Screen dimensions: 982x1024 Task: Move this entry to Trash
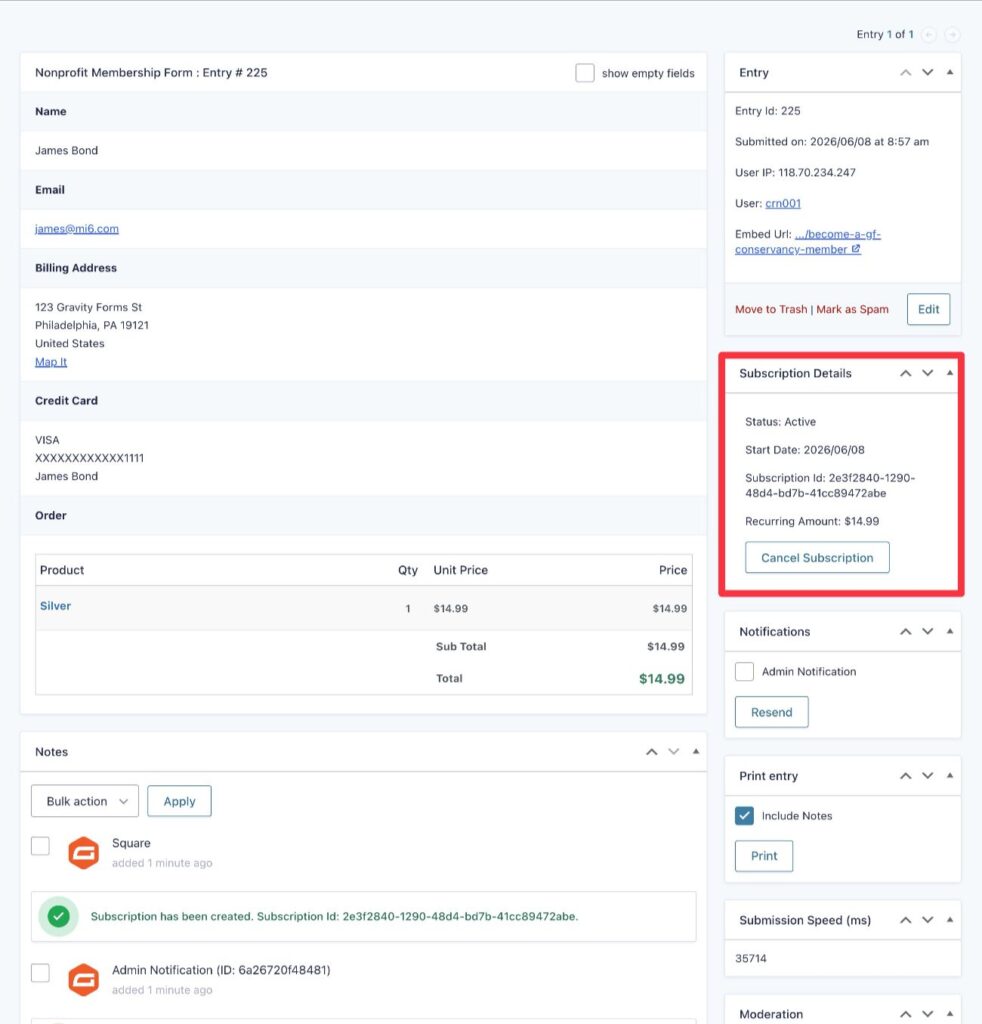771,310
